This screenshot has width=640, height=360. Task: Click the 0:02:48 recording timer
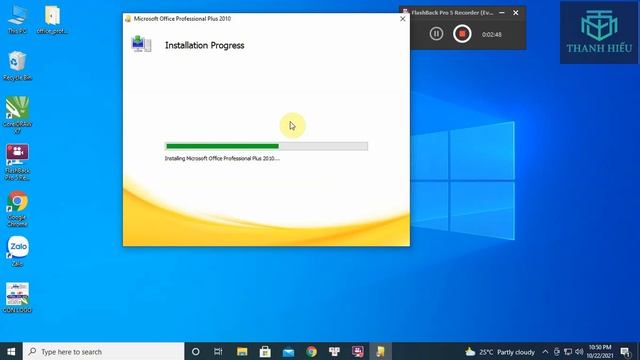point(491,34)
